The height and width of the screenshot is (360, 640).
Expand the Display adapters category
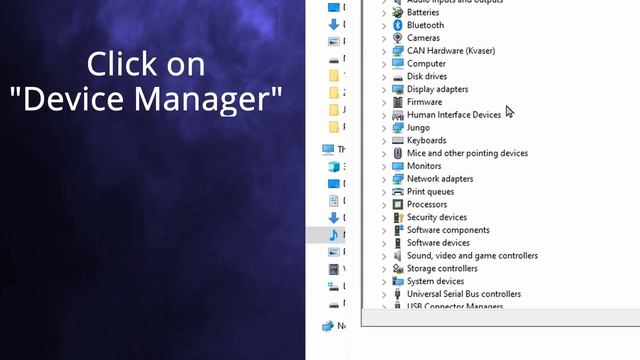pyautogui.click(x=384, y=90)
